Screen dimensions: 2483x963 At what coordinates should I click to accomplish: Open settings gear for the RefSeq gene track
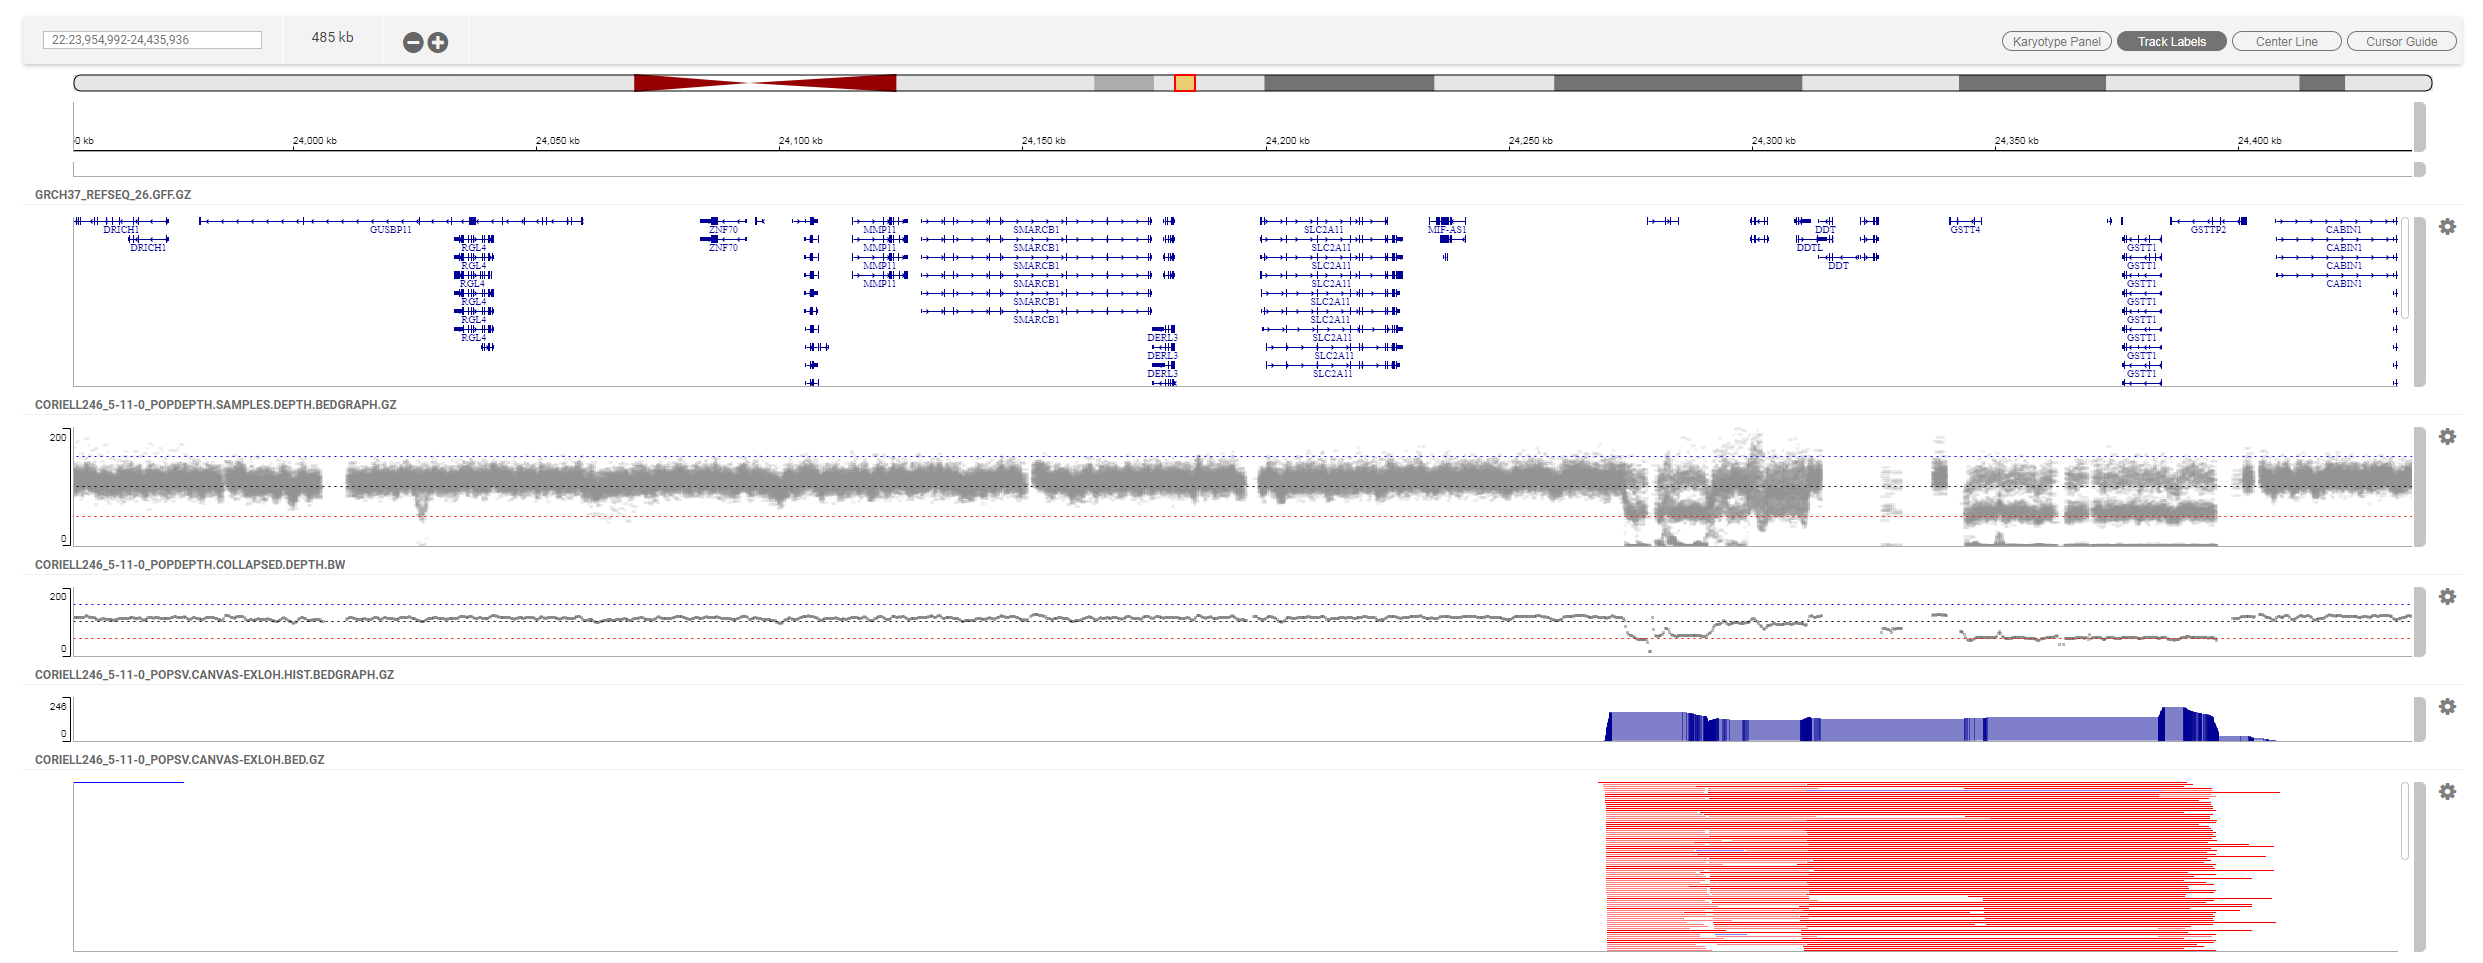[2449, 227]
